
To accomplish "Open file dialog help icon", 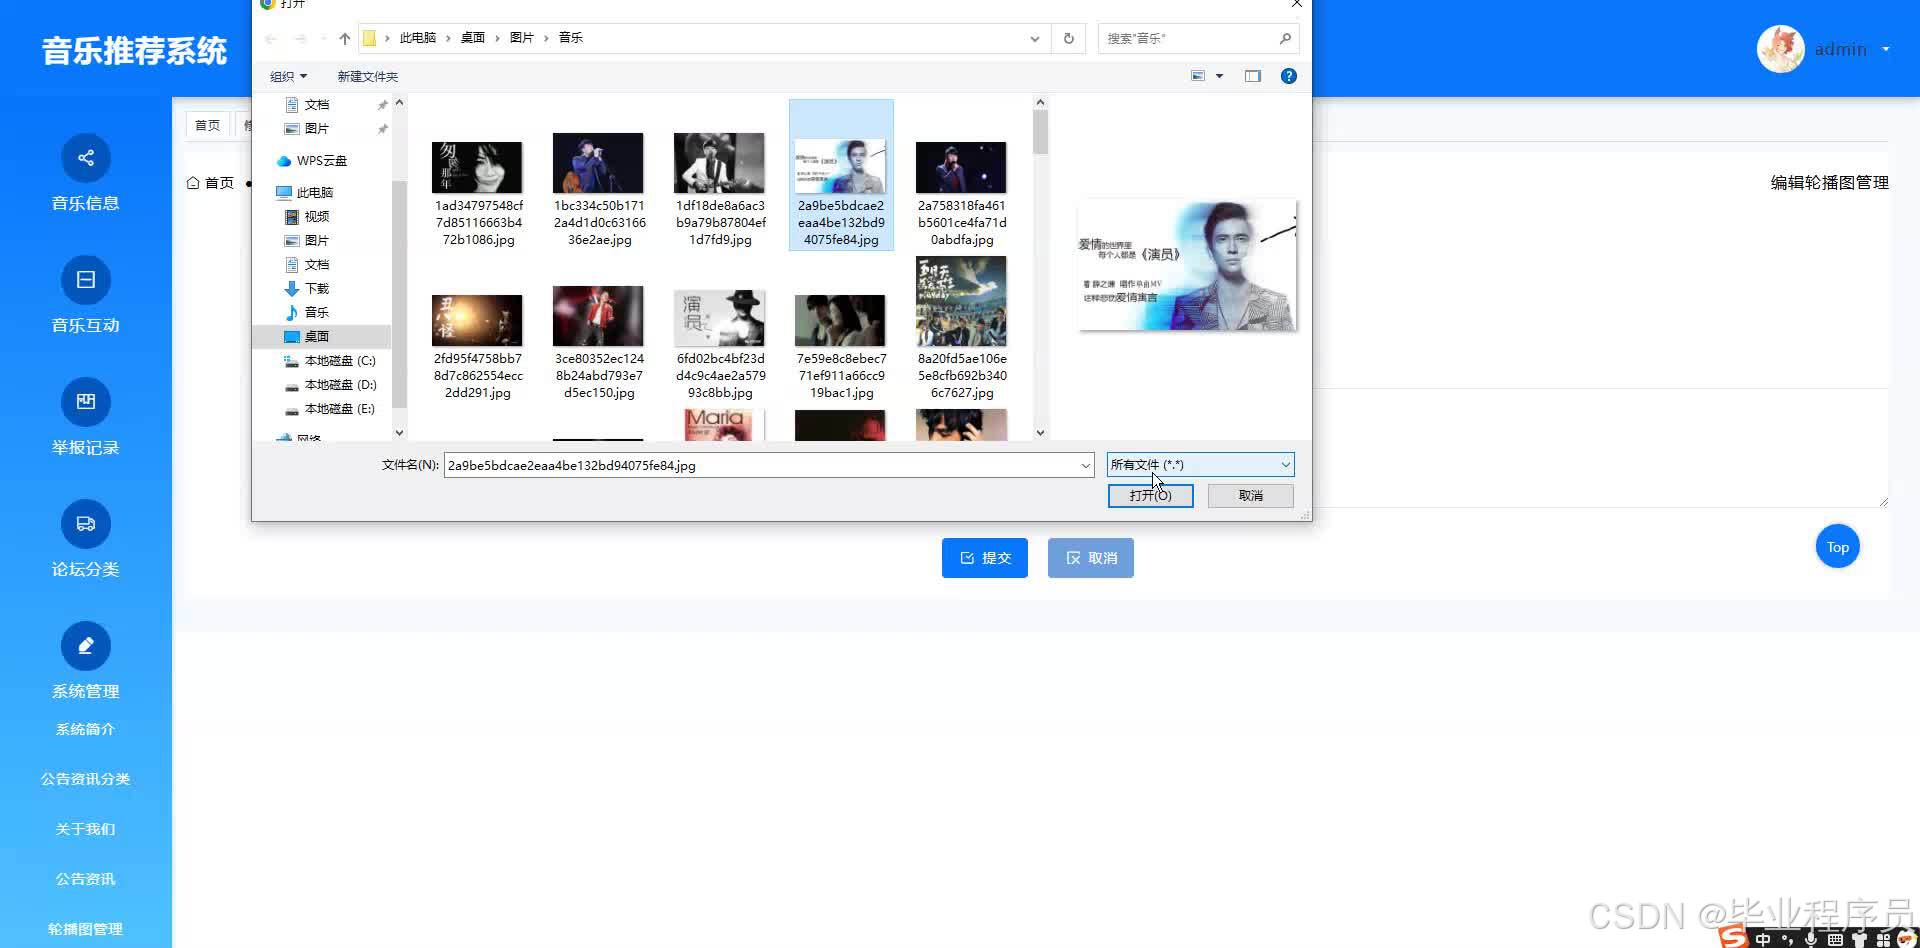I will pyautogui.click(x=1289, y=76).
